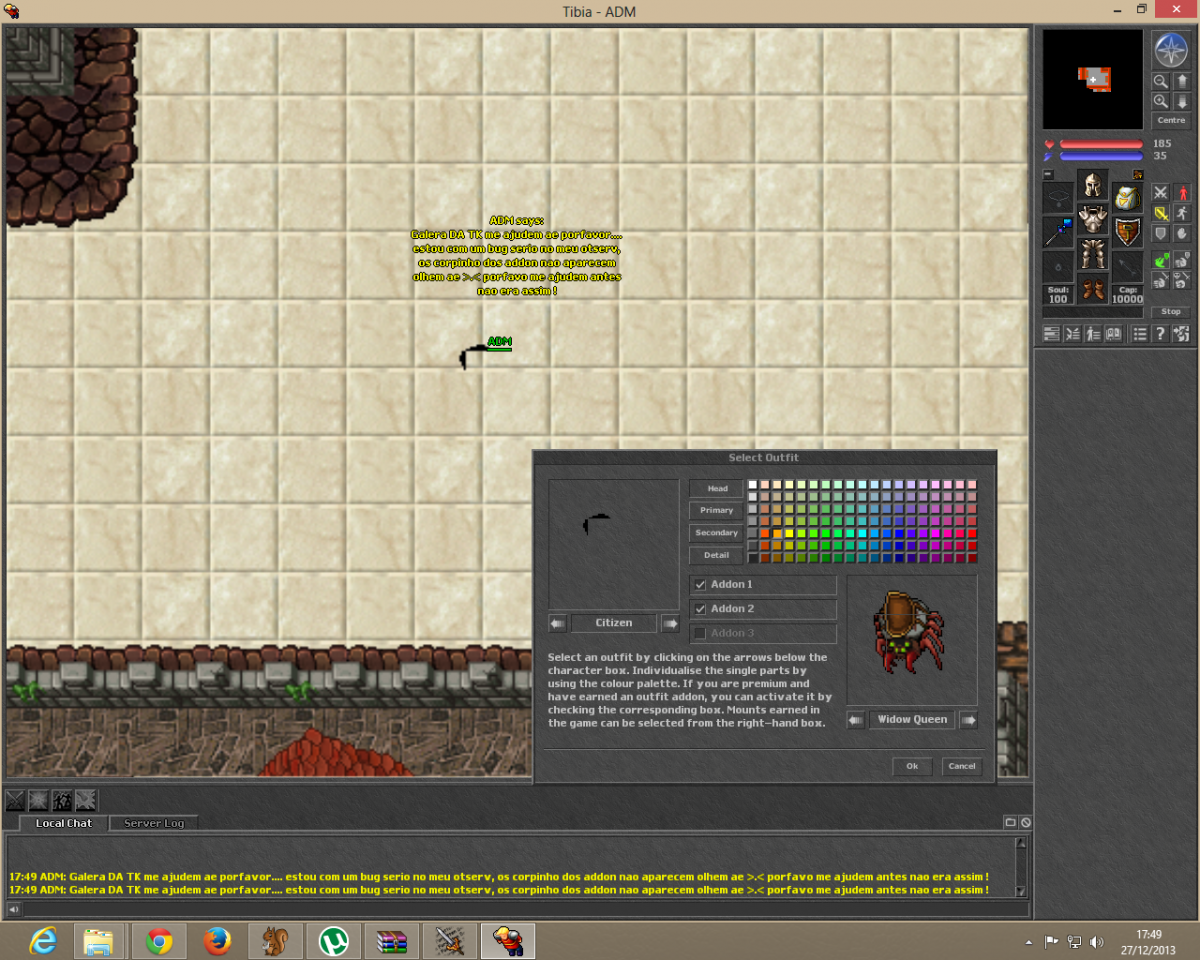This screenshot has height=960, width=1200.
Task: Move minimap one floor down
Action: pos(1182,101)
